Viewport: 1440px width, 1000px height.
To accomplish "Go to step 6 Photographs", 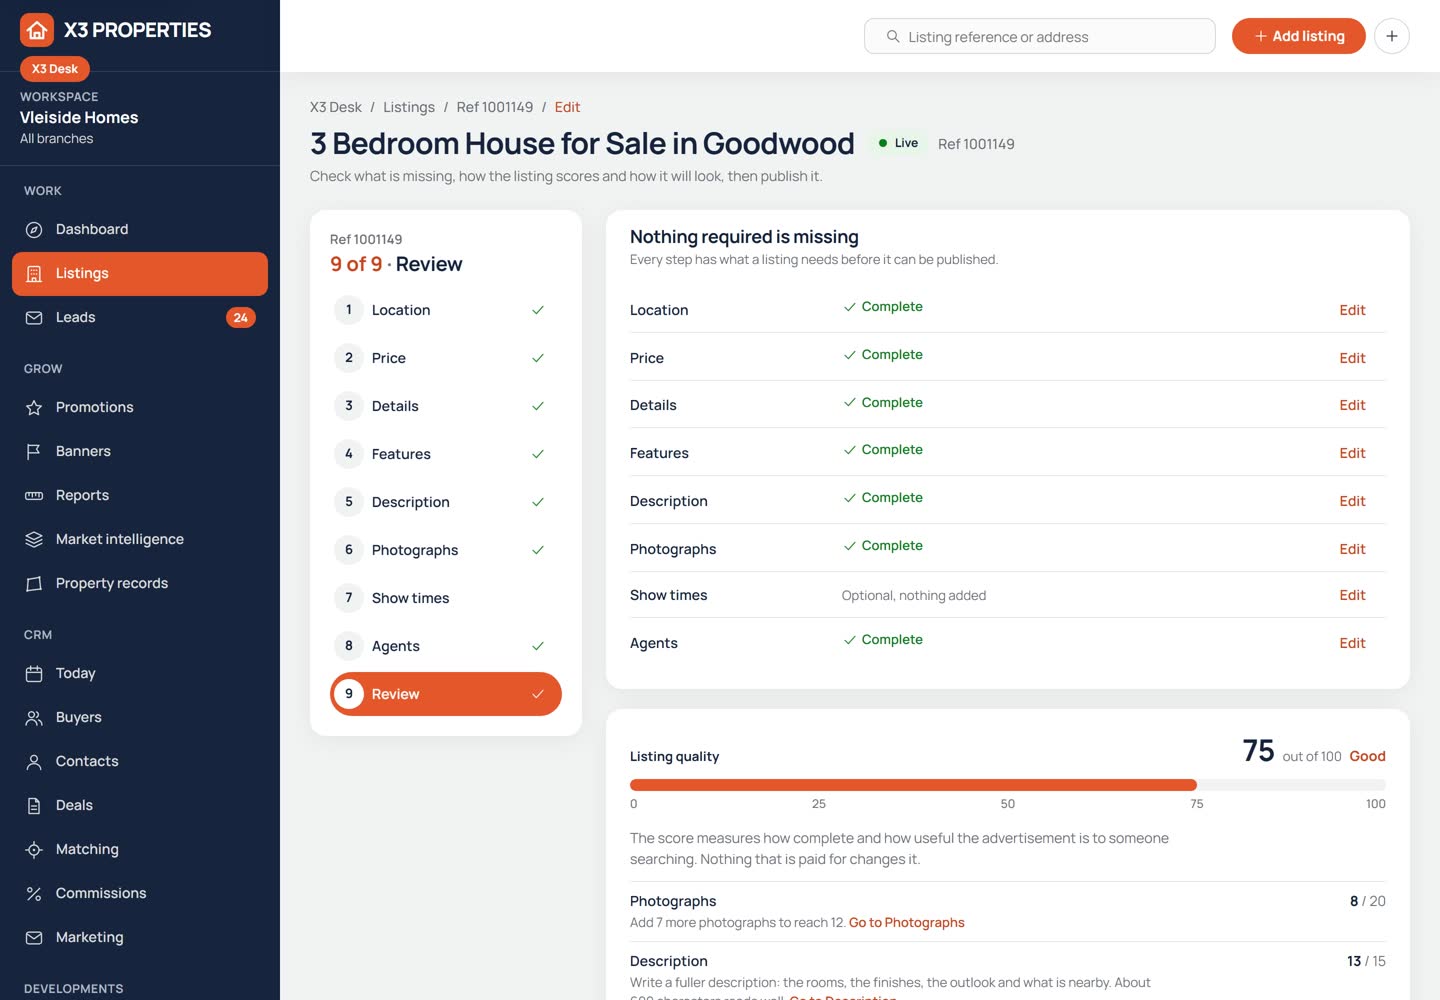I will (x=446, y=550).
